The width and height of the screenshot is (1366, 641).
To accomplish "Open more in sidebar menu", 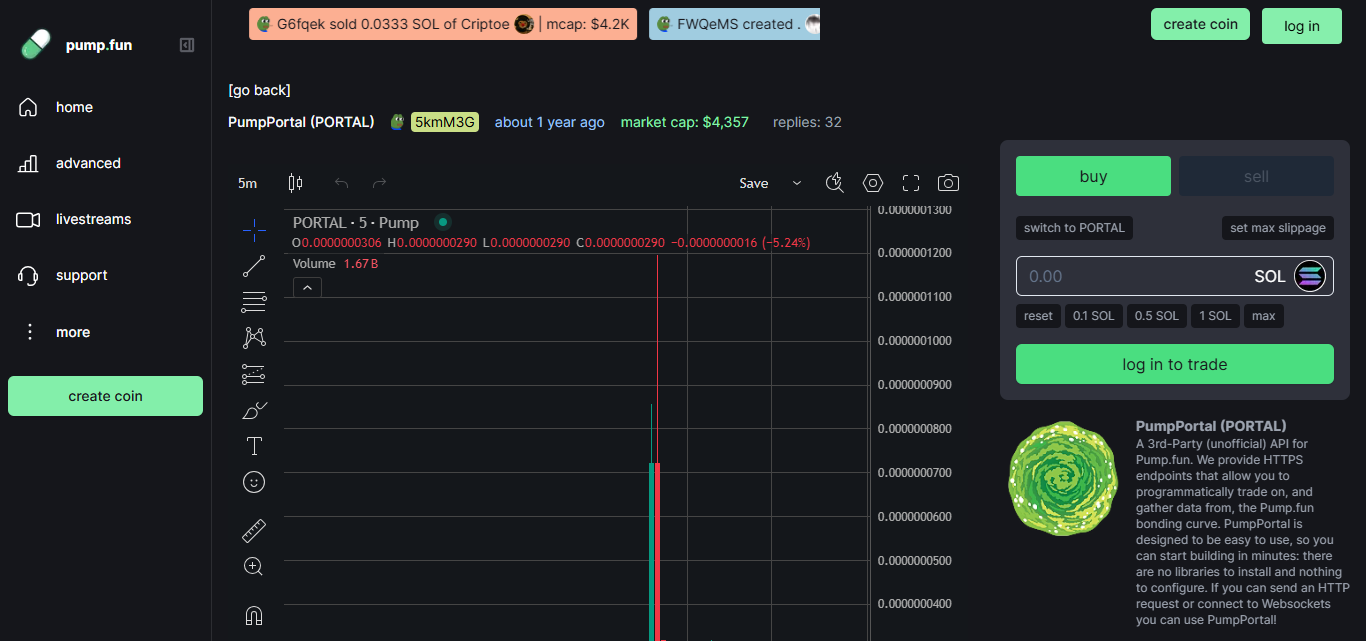I will (x=73, y=332).
